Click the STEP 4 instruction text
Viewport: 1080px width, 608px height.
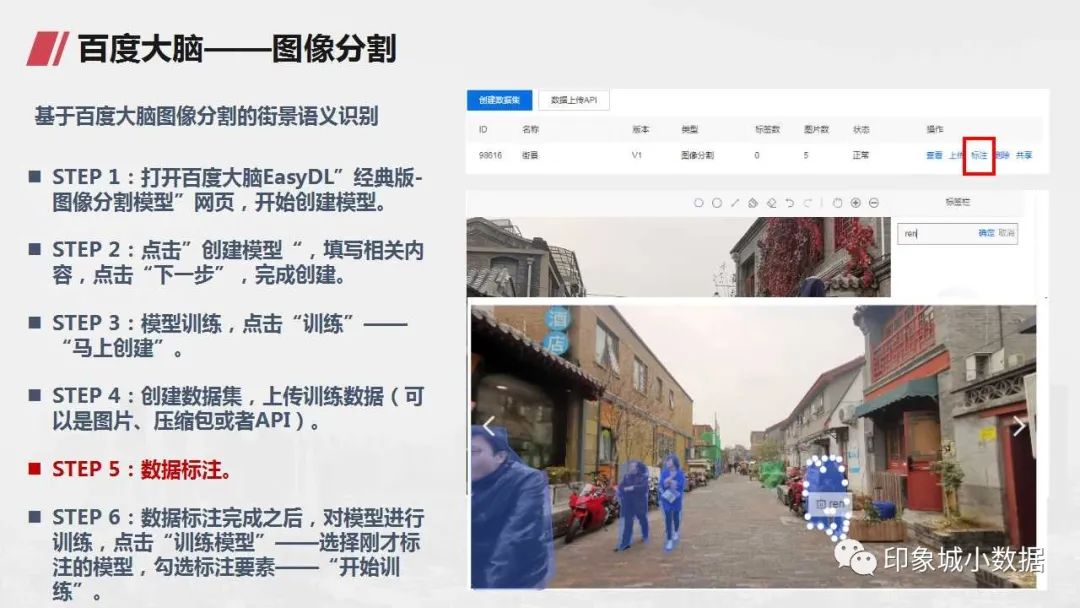coord(238,408)
